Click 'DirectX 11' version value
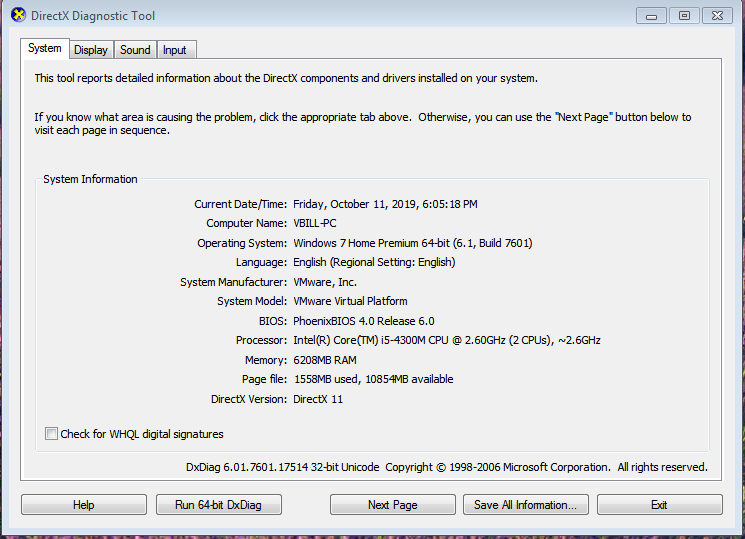 point(318,399)
